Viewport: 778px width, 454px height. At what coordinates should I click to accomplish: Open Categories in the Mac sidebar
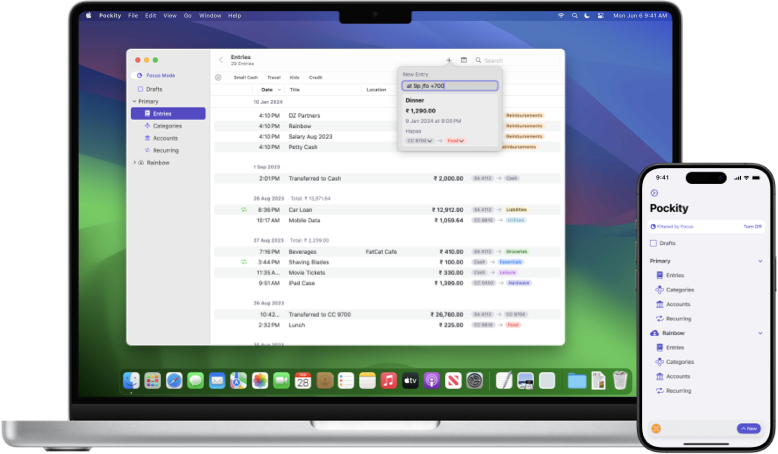coord(169,126)
